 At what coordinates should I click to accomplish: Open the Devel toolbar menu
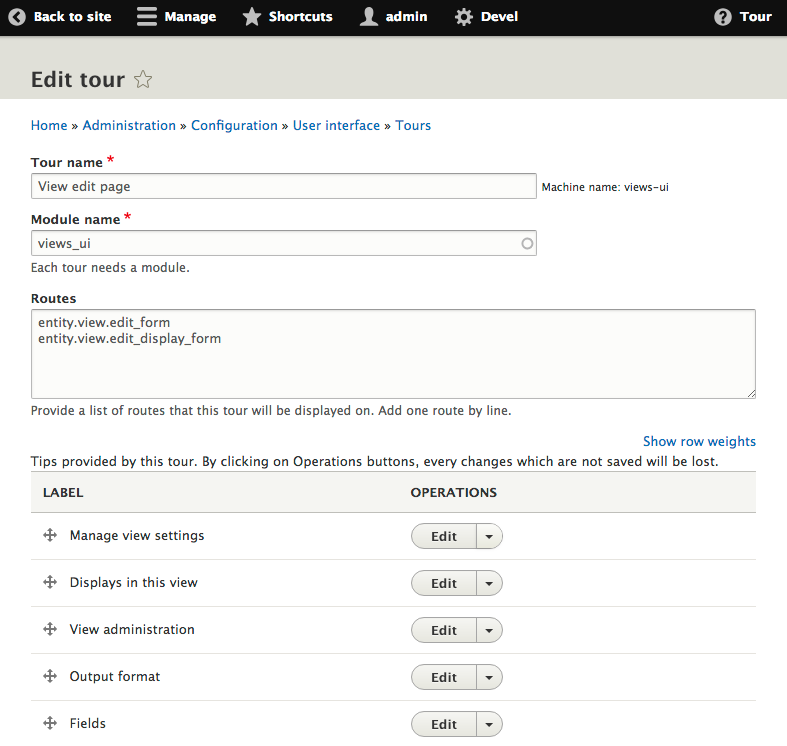[486, 17]
